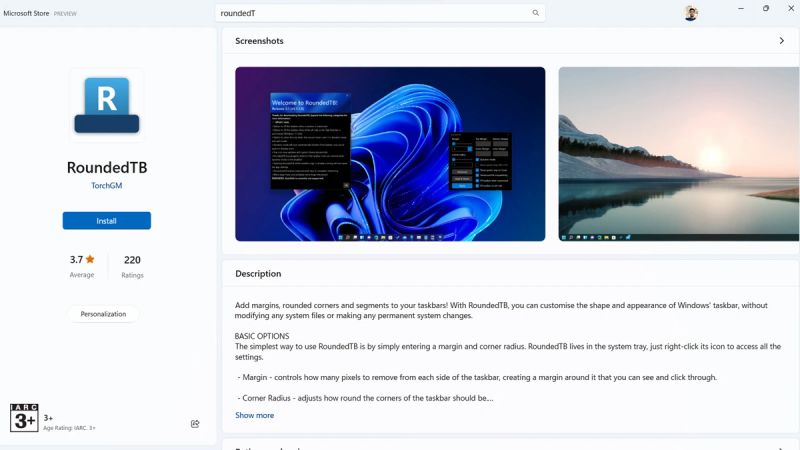
Task: Restore down the Store window
Action: click(x=766, y=8)
